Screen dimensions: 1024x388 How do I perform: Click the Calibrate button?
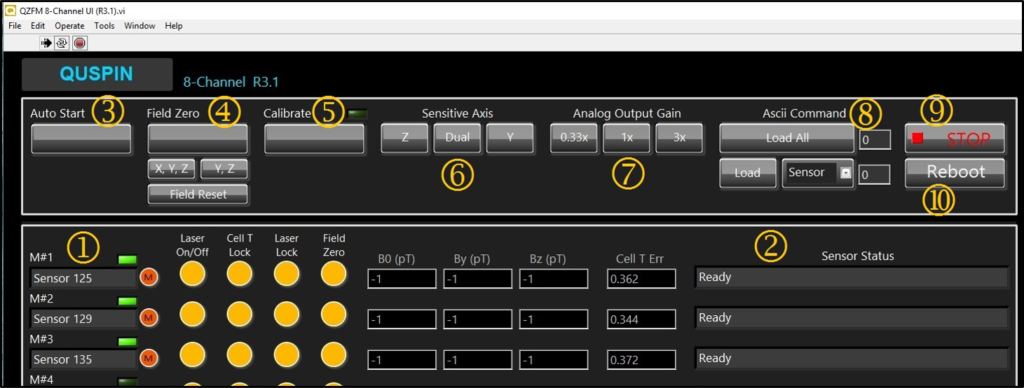click(x=314, y=138)
